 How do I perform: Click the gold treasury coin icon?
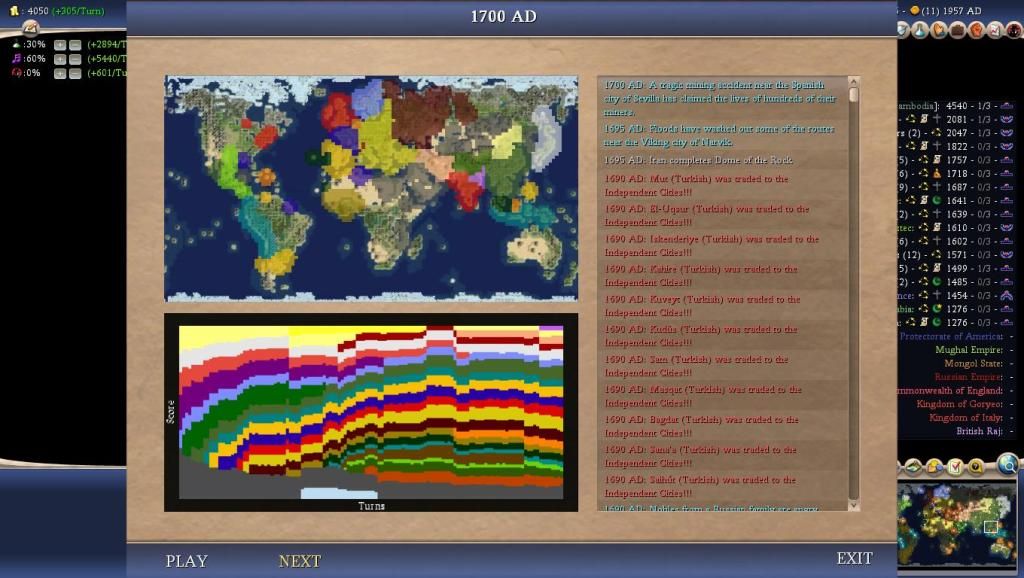point(14,11)
